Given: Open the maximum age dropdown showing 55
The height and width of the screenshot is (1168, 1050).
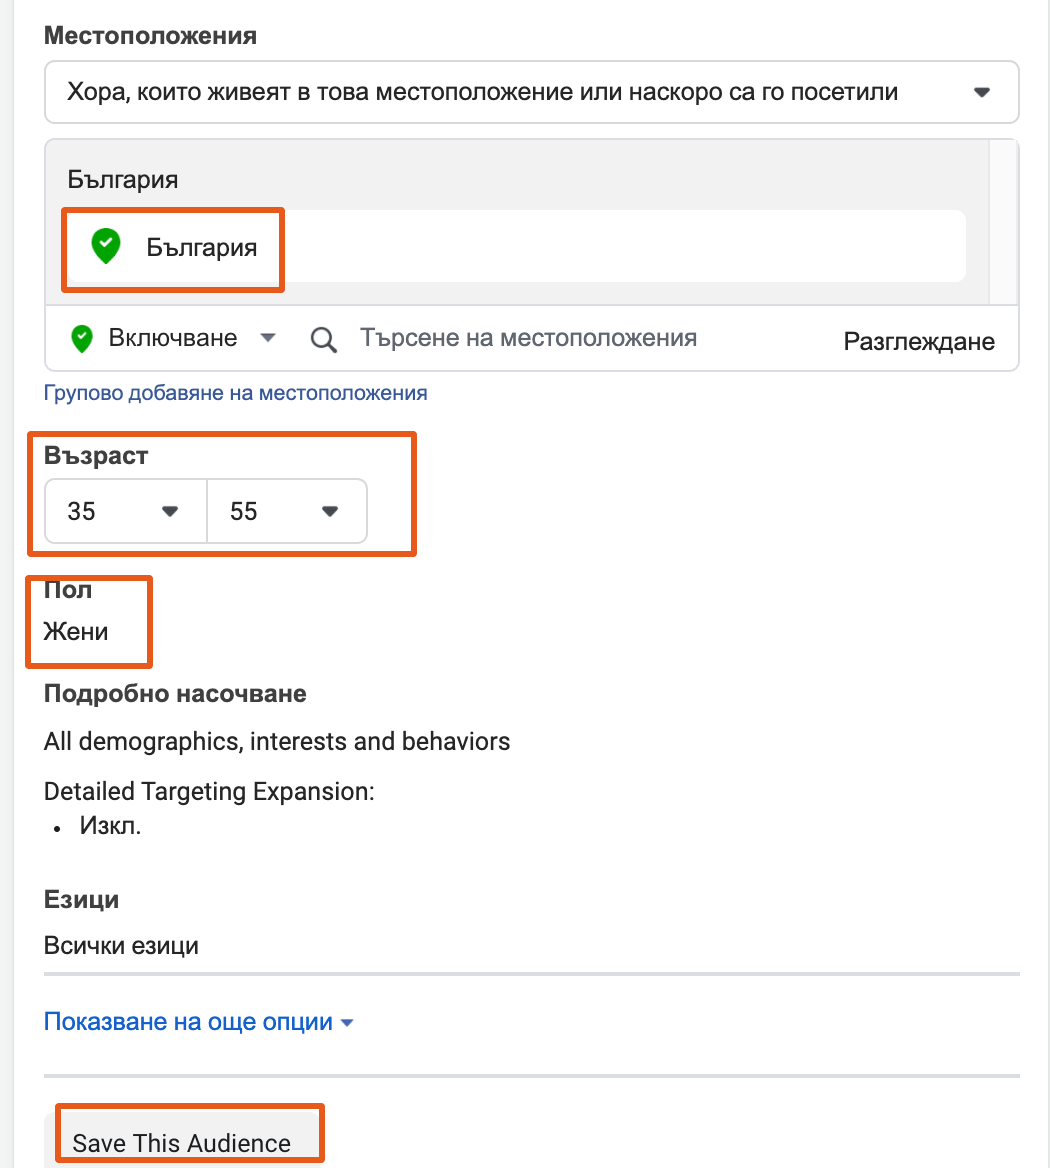Looking at the screenshot, I should [x=287, y=511].
